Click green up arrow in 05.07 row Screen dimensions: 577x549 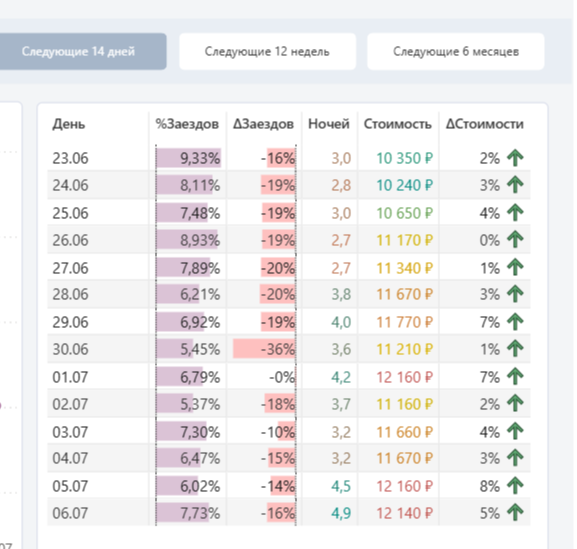(515, 486)
